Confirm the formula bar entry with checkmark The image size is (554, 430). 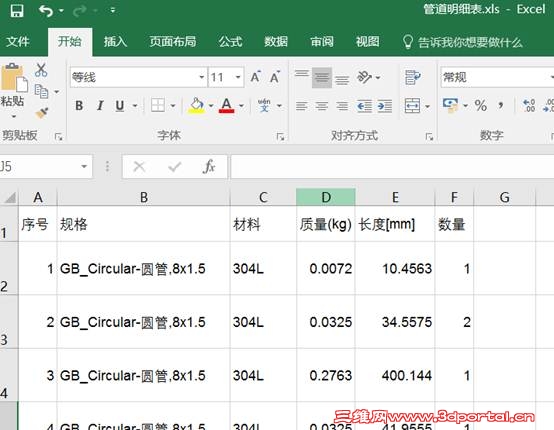174,166
